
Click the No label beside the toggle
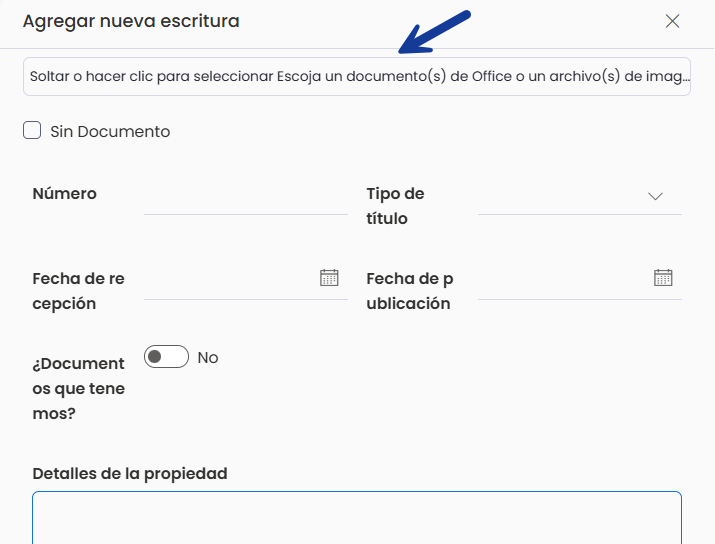click(x=208, y=358)
